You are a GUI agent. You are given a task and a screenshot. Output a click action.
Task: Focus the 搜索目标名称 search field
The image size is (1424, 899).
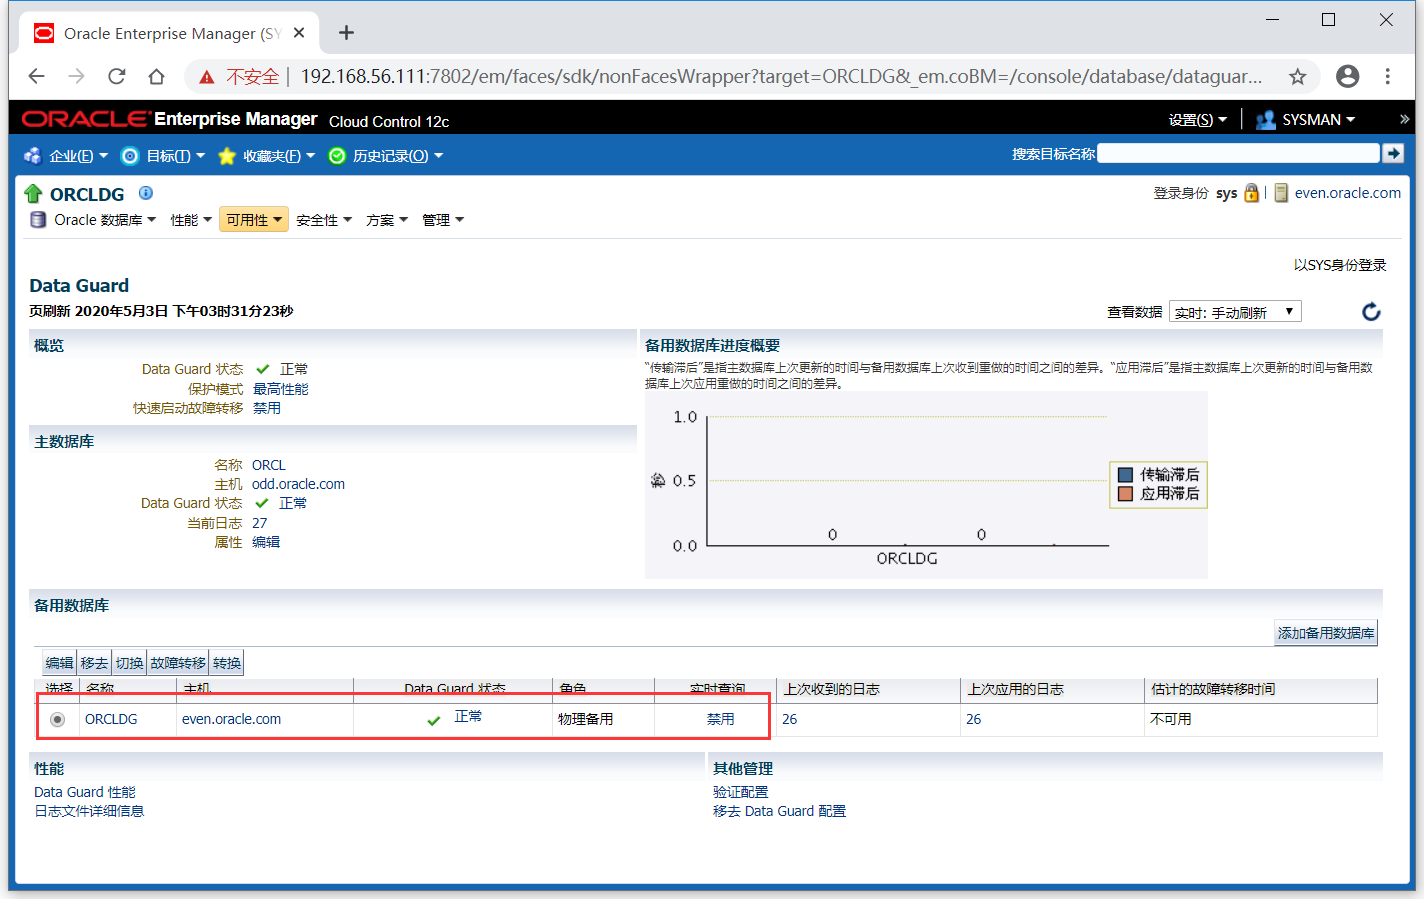(1238, 153)
